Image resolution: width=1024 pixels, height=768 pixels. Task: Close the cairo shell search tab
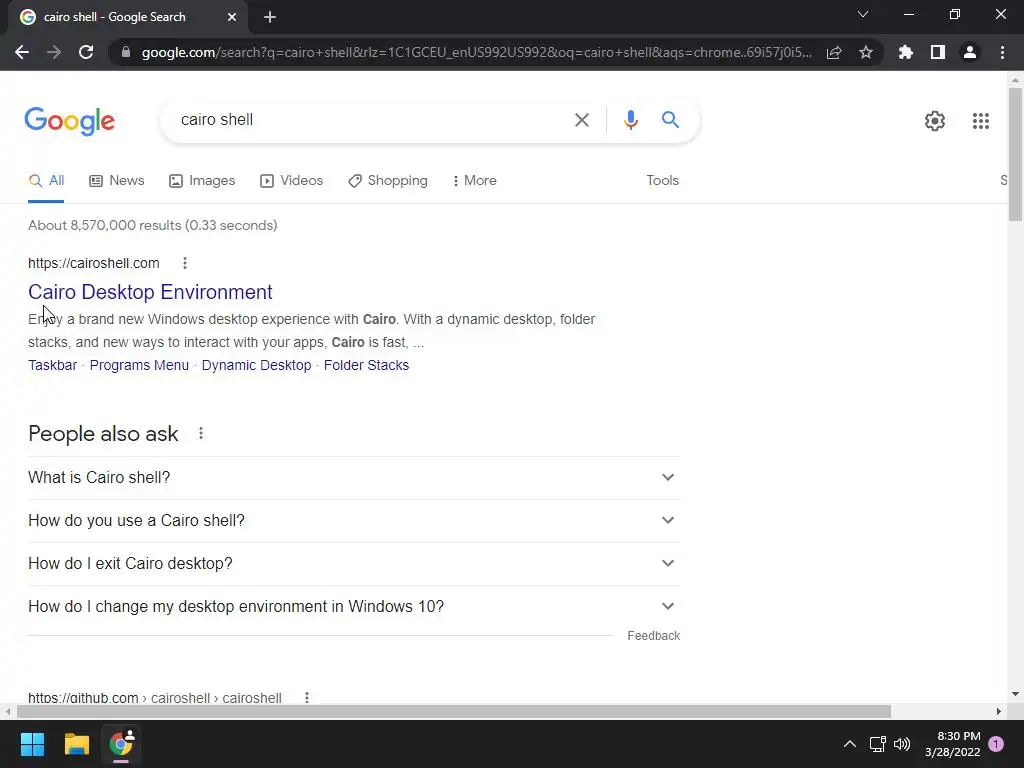tap(232, 17)
